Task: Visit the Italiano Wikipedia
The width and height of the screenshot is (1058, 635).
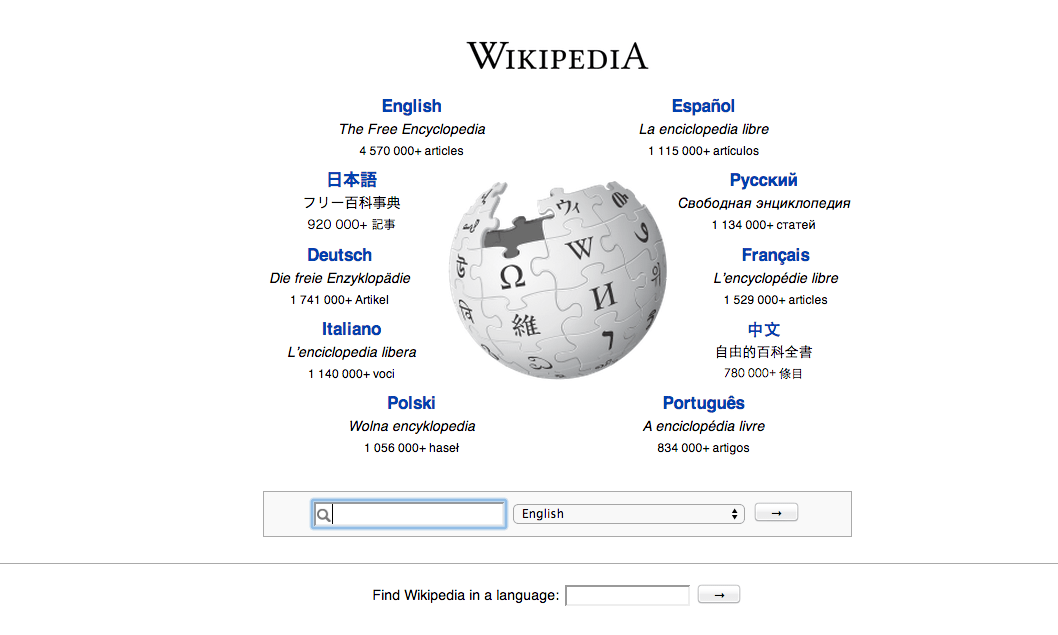Action: [351, 329]
